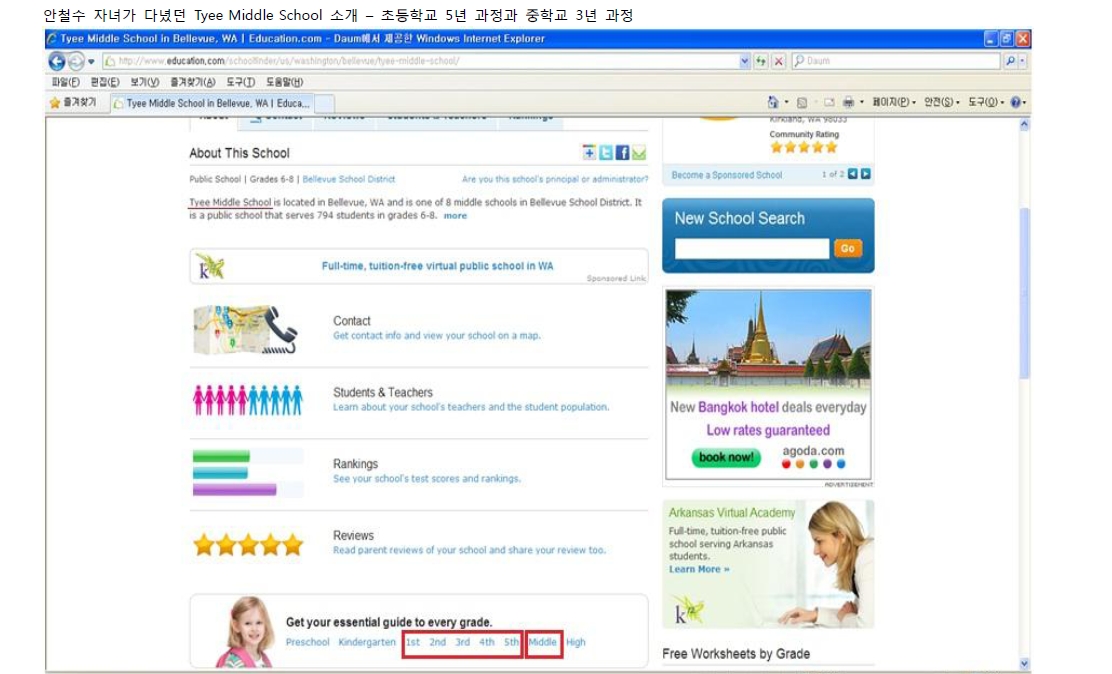Click the green email share icon

pos(638,153)
